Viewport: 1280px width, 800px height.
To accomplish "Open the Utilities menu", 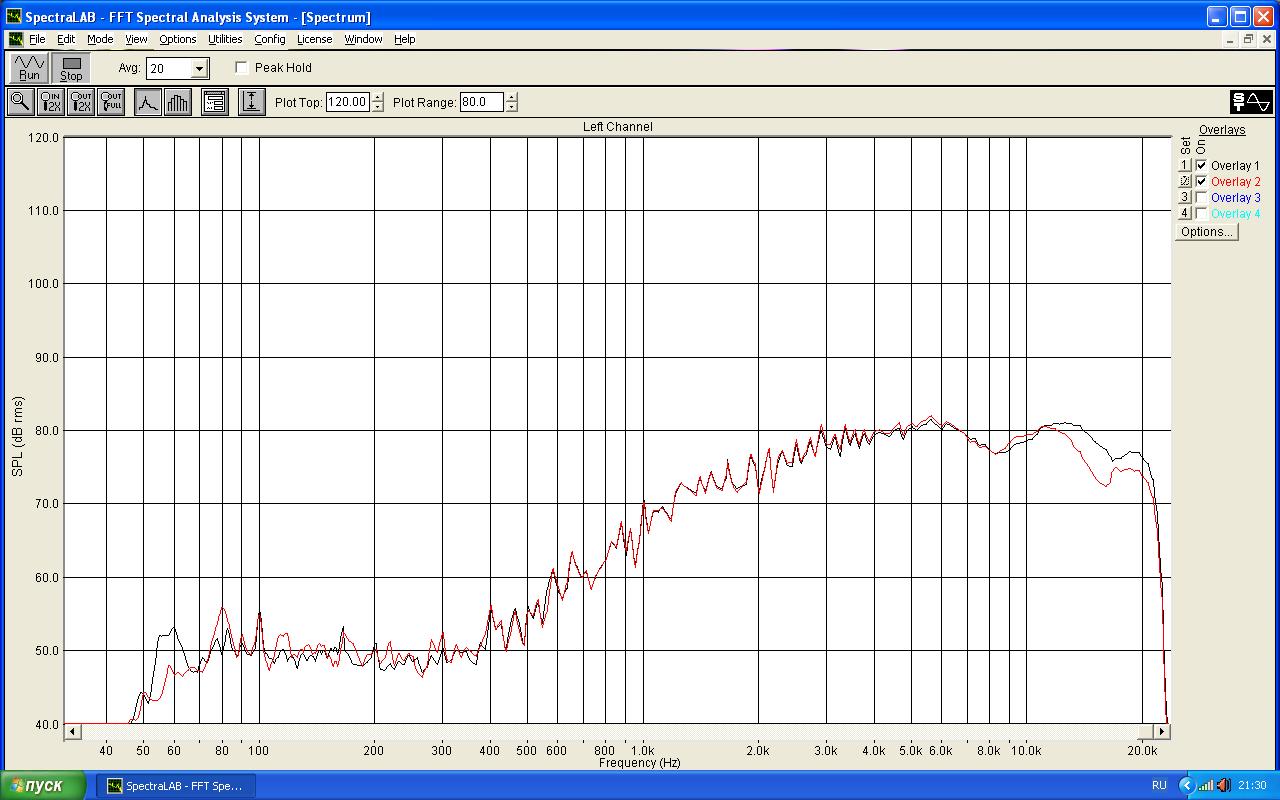I will pyautogui.click(x=225, y=39).
